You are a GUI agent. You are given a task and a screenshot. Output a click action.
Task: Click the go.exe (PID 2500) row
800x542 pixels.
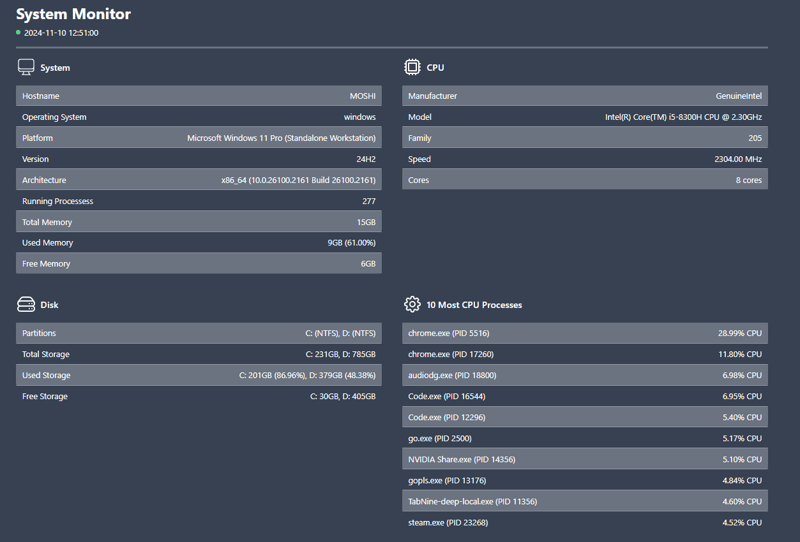pyautogui.click(x=584, y=438)
